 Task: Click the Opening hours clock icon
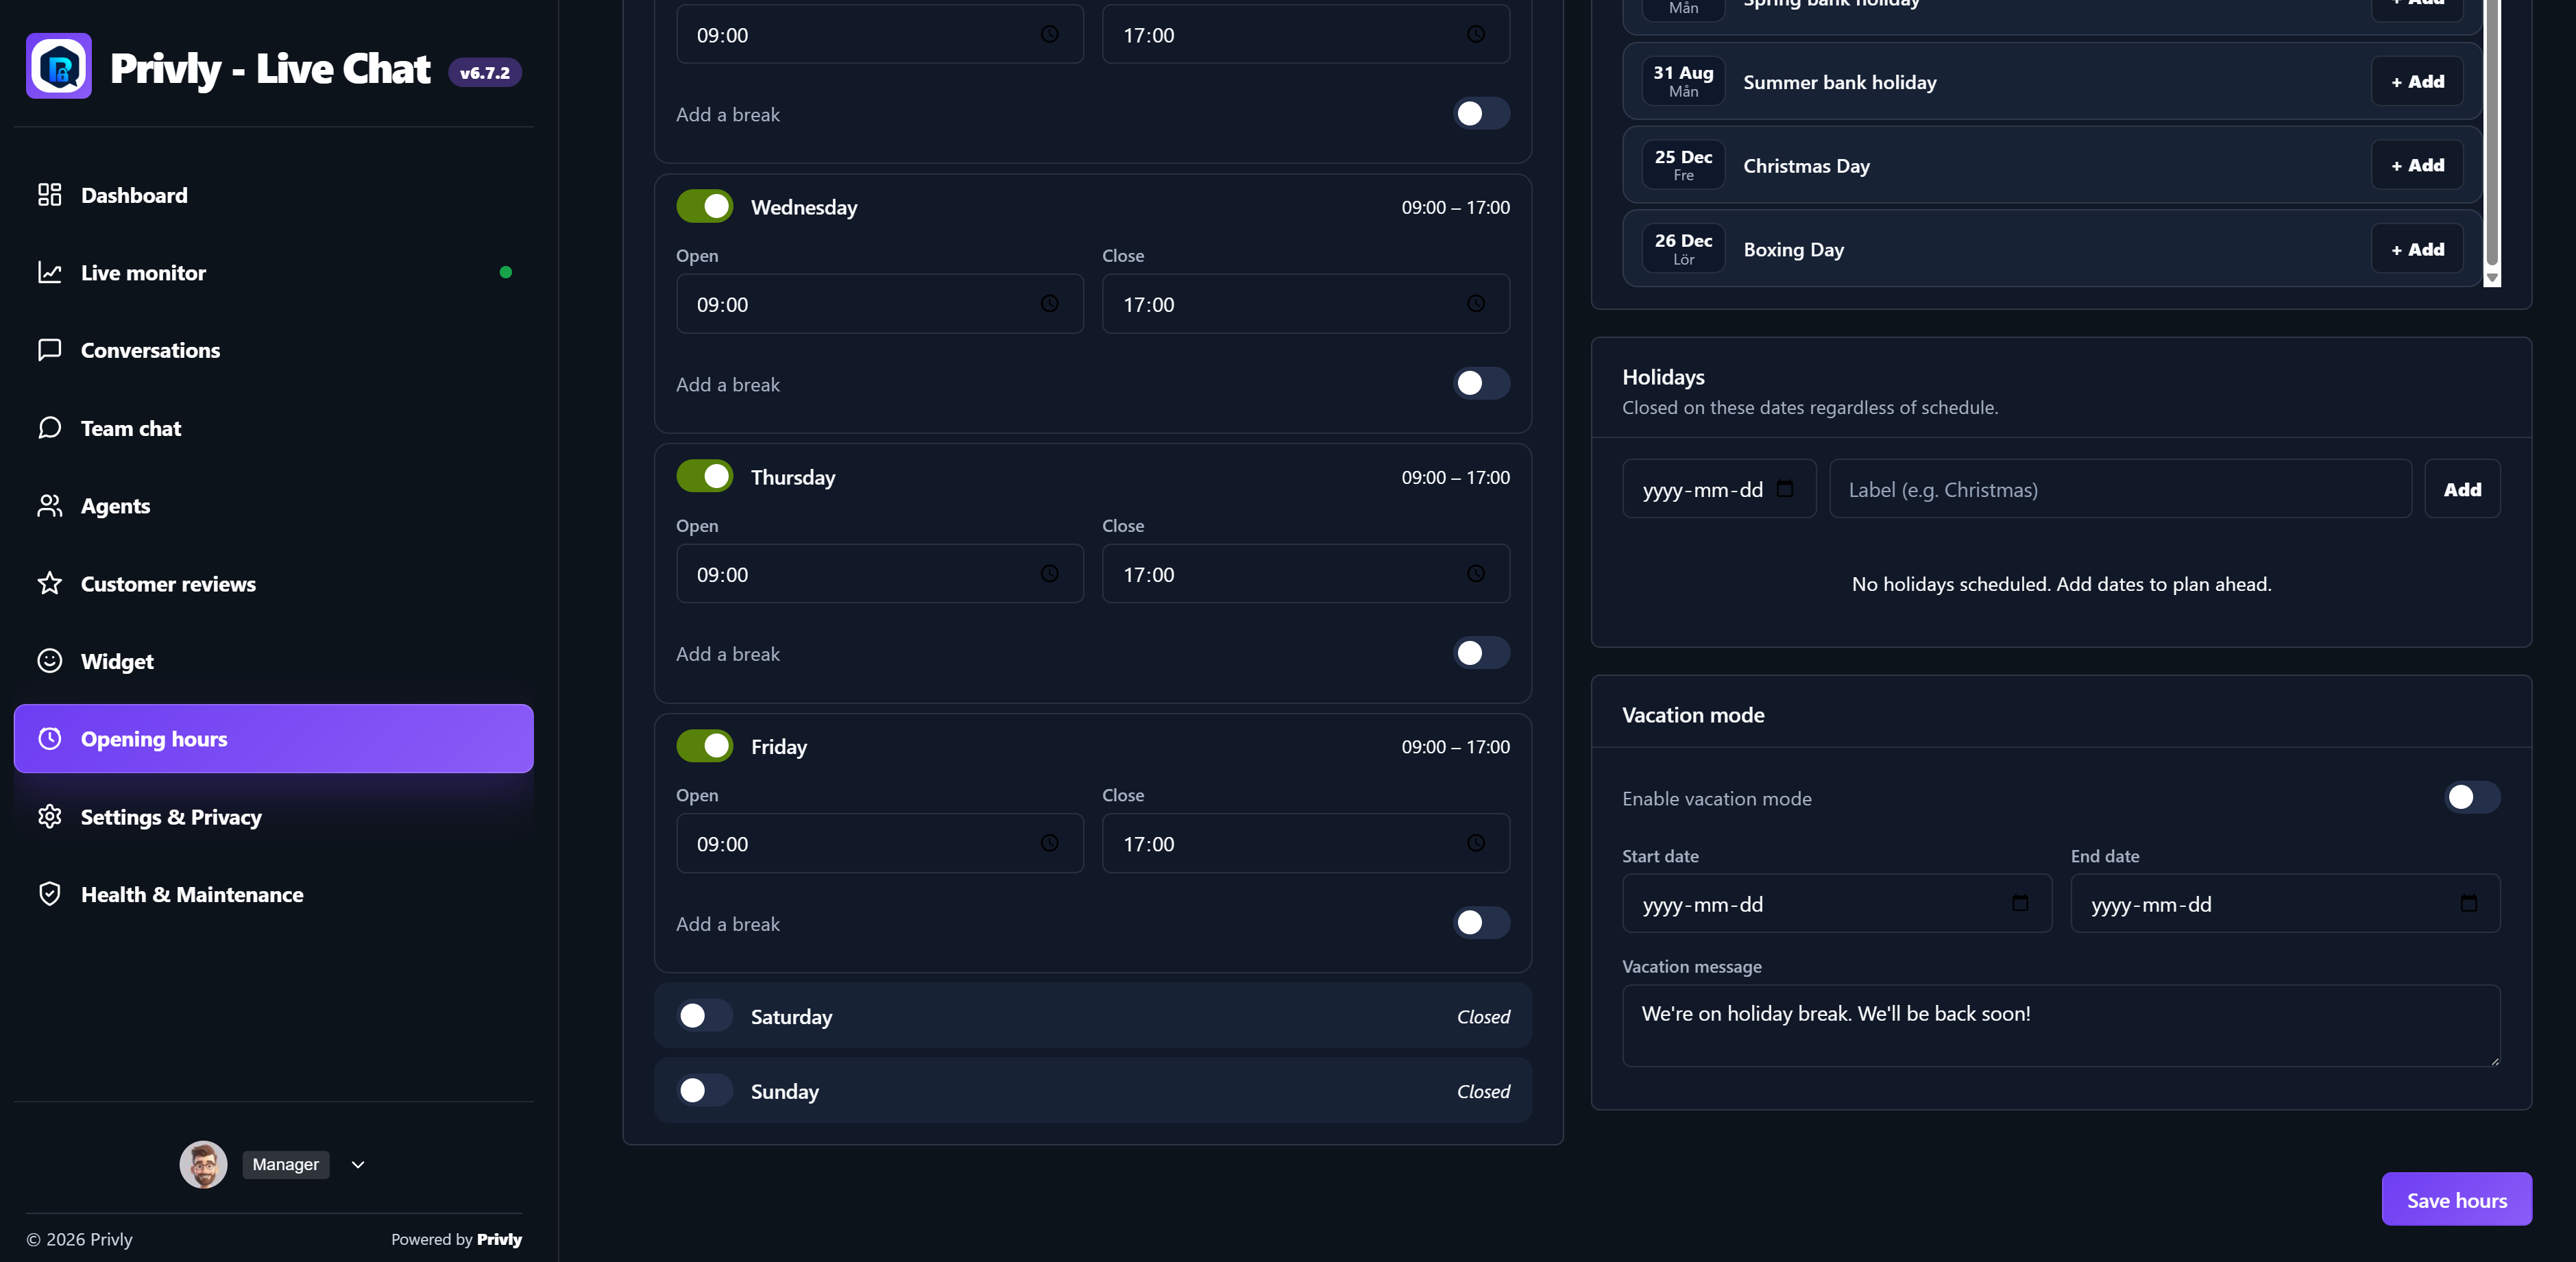click(49, 739)
